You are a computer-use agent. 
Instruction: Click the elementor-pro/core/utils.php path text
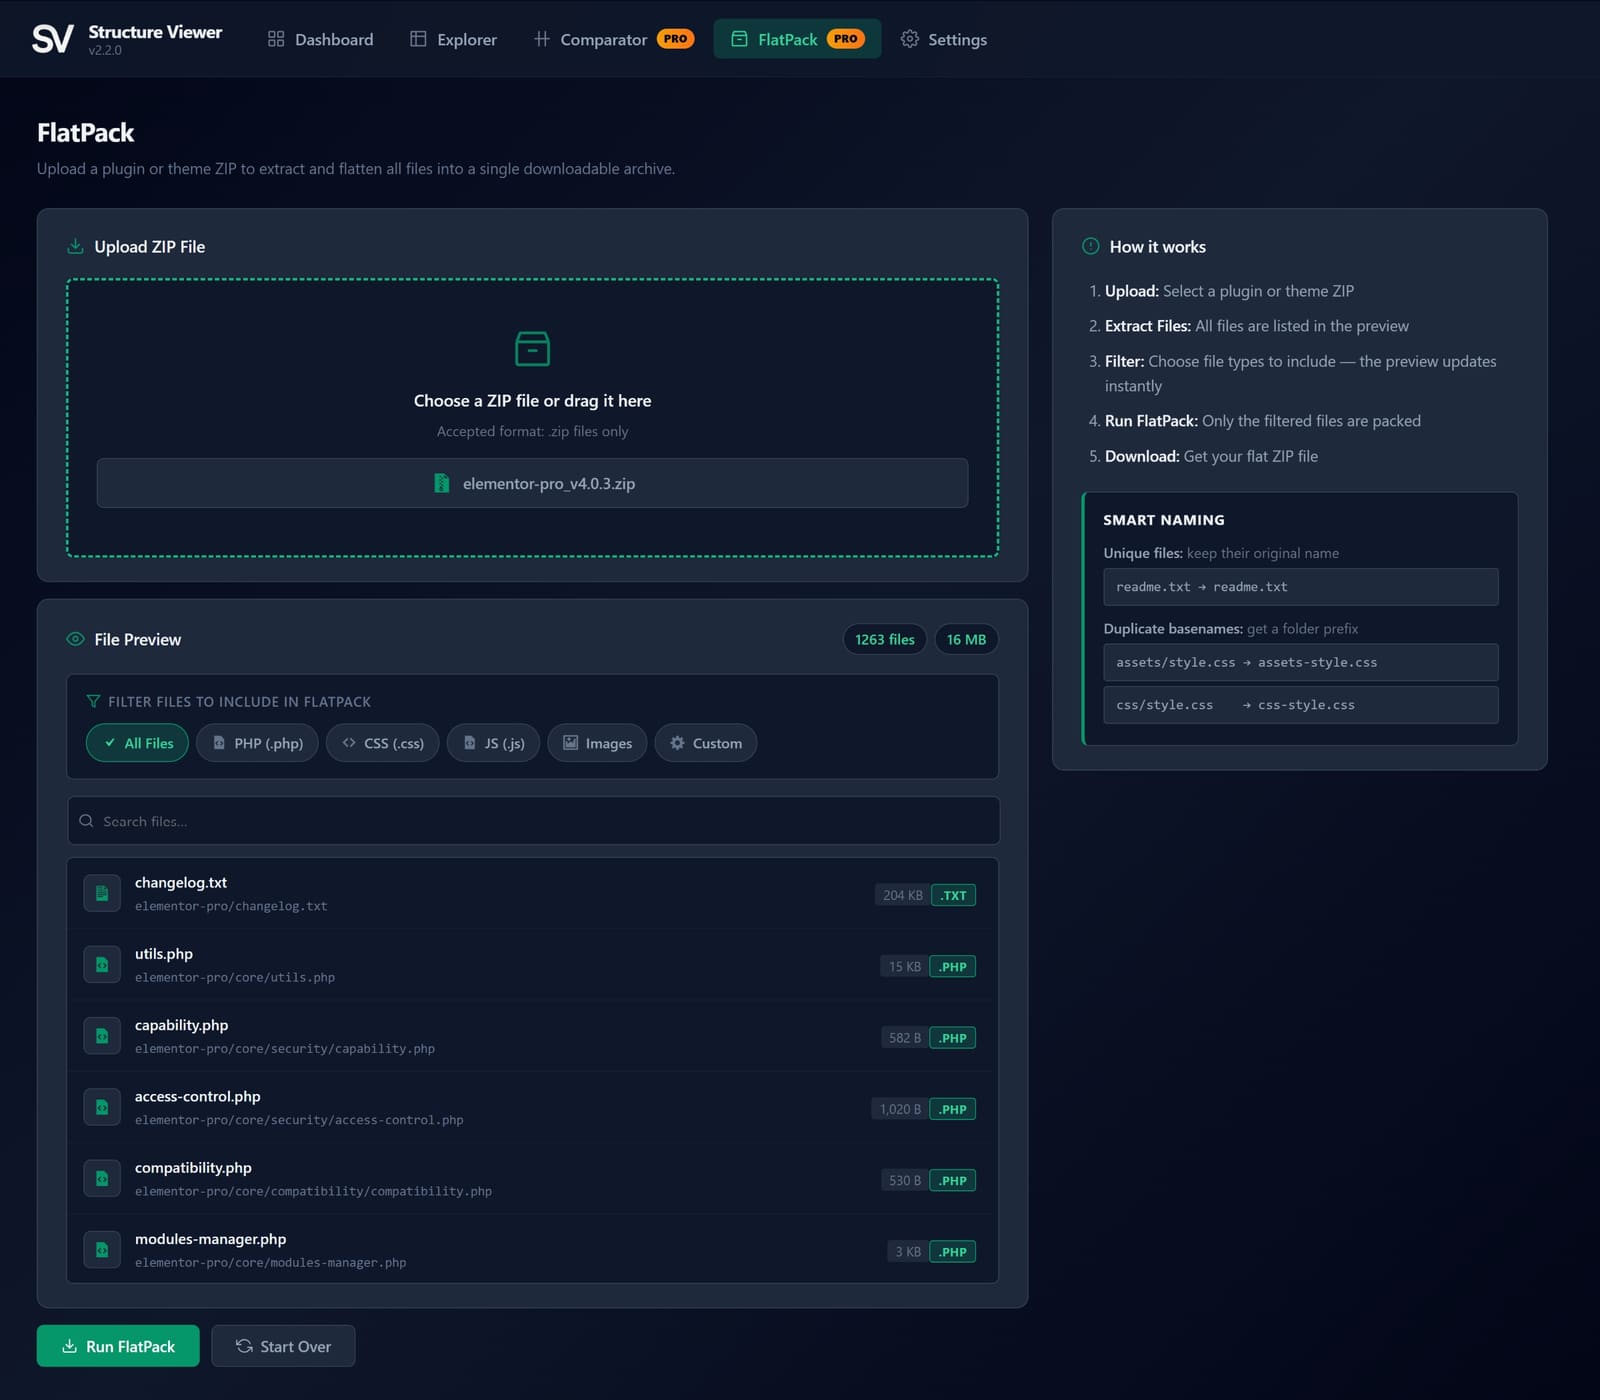tap(235, 977)
